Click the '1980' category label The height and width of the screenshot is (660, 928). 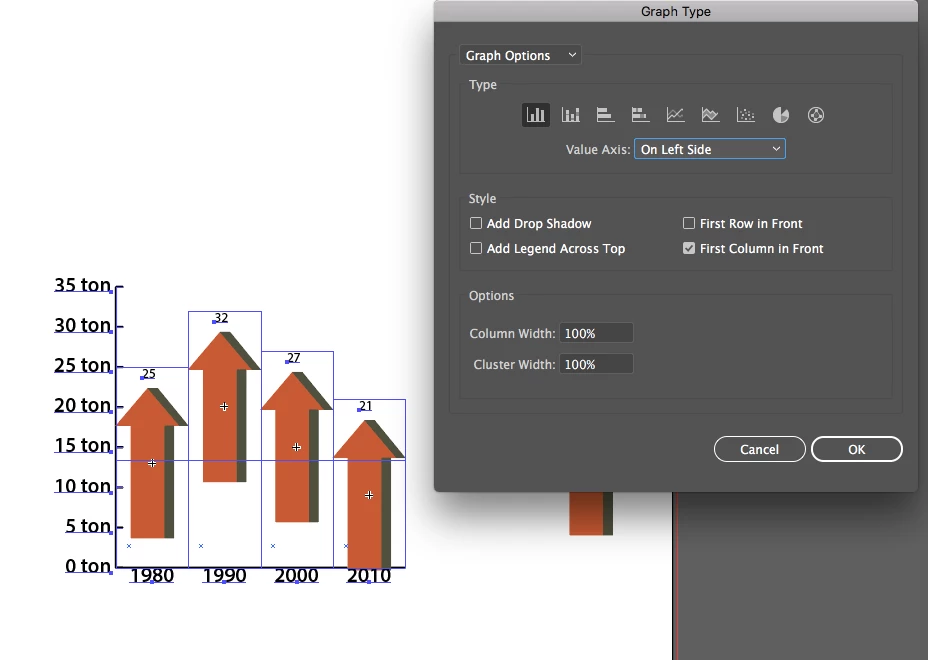[152, 575]
